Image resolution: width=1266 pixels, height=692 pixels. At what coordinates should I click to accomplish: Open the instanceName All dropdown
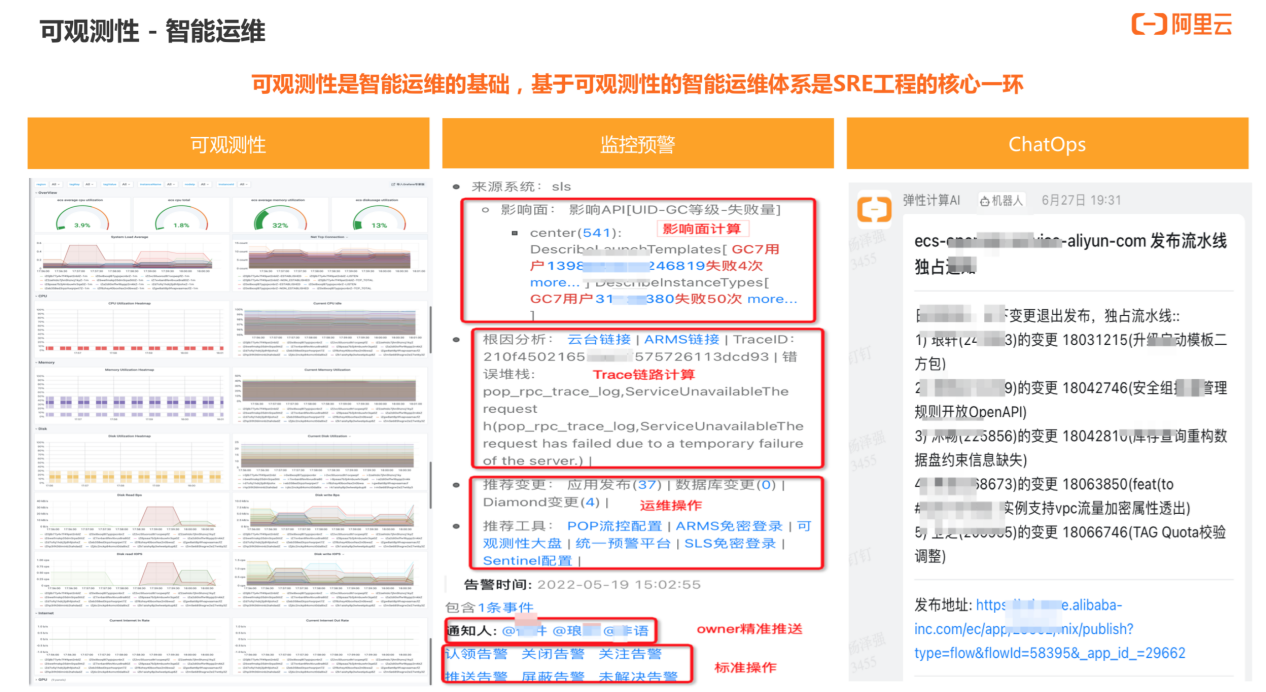click(170, 184)
